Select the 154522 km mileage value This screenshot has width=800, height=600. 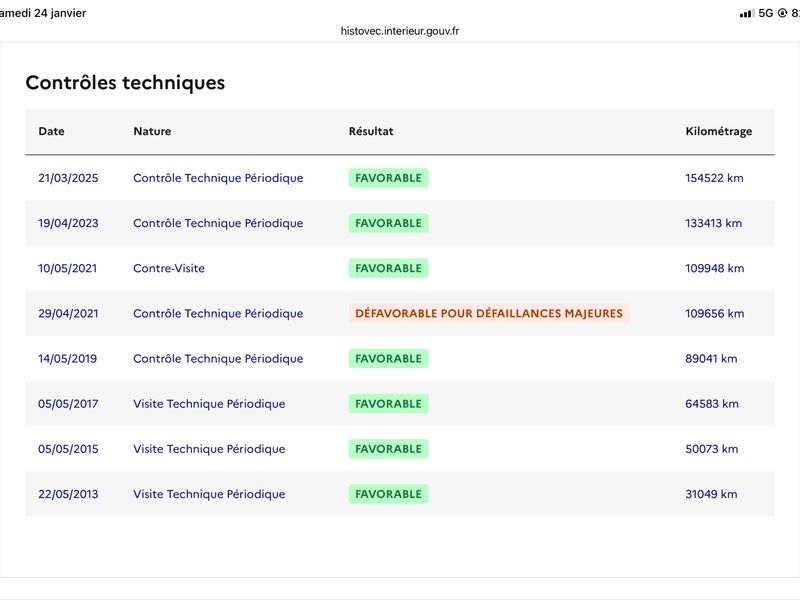pos(714,178)
